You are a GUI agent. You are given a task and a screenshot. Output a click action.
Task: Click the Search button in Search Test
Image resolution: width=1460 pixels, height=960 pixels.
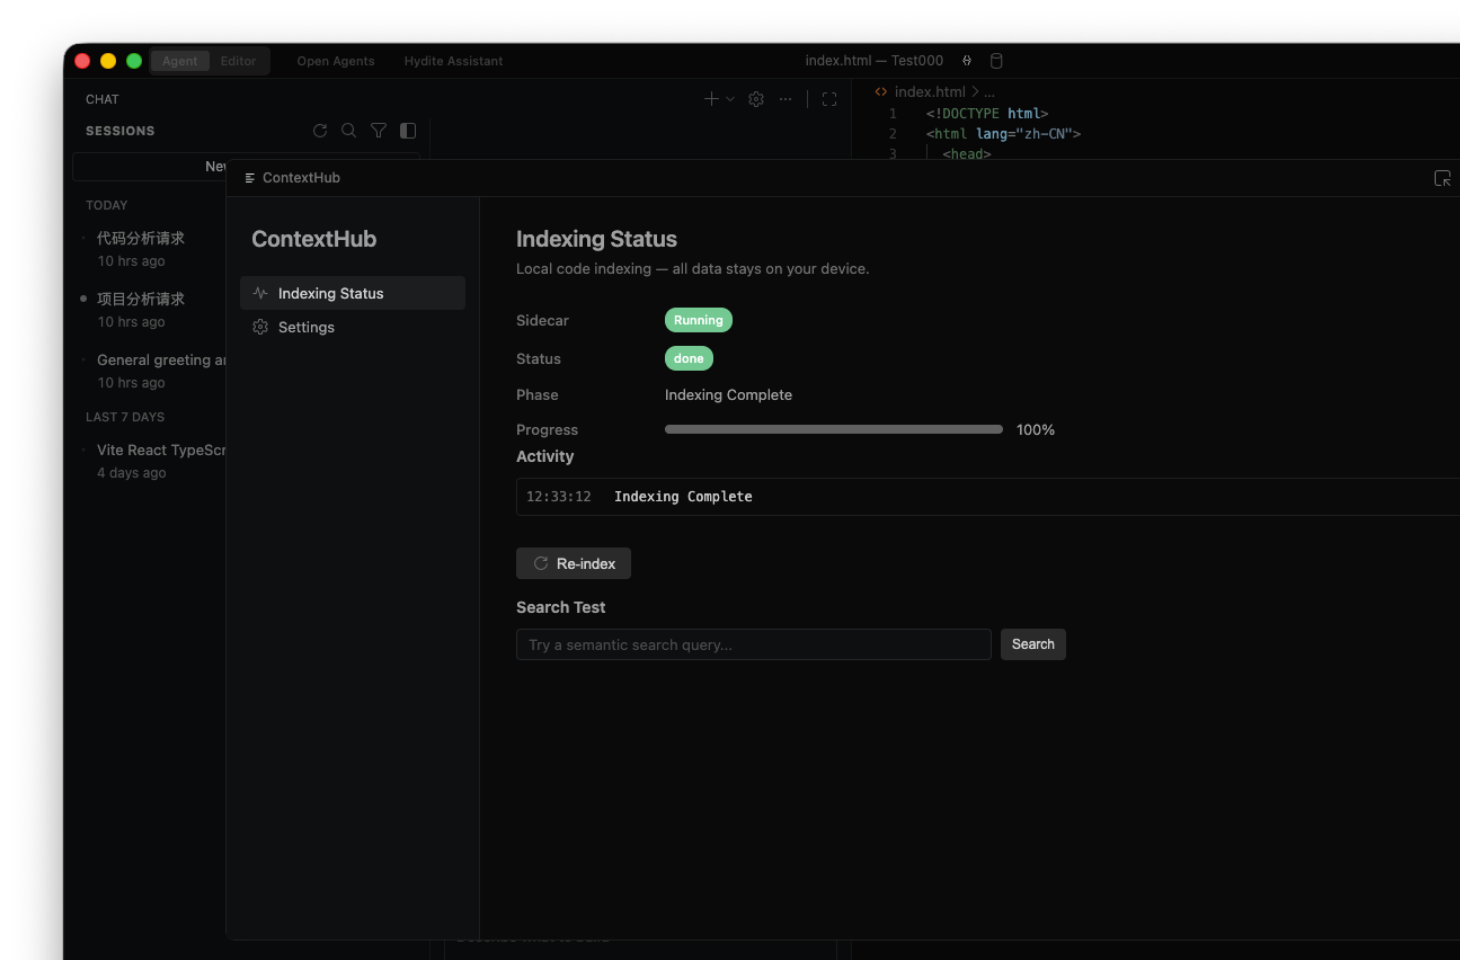click(x=1033, y=644)
